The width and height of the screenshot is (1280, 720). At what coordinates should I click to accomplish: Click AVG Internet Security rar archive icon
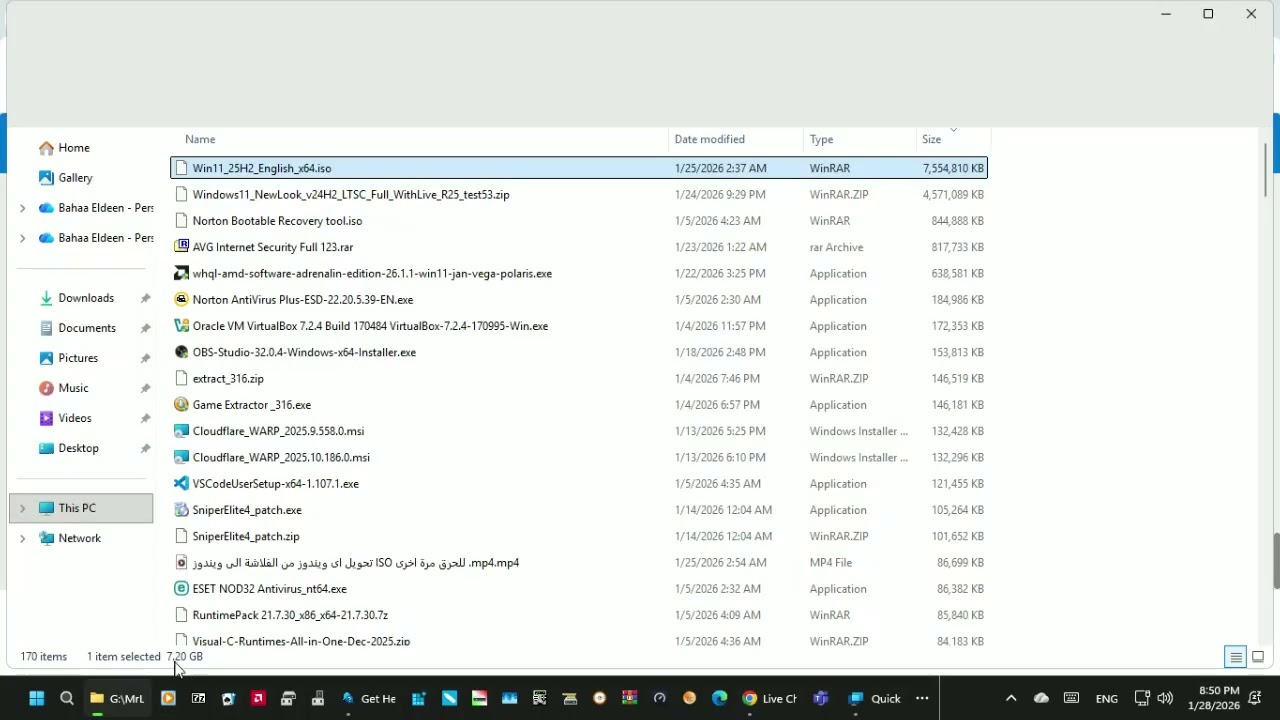tap(181, 247)
